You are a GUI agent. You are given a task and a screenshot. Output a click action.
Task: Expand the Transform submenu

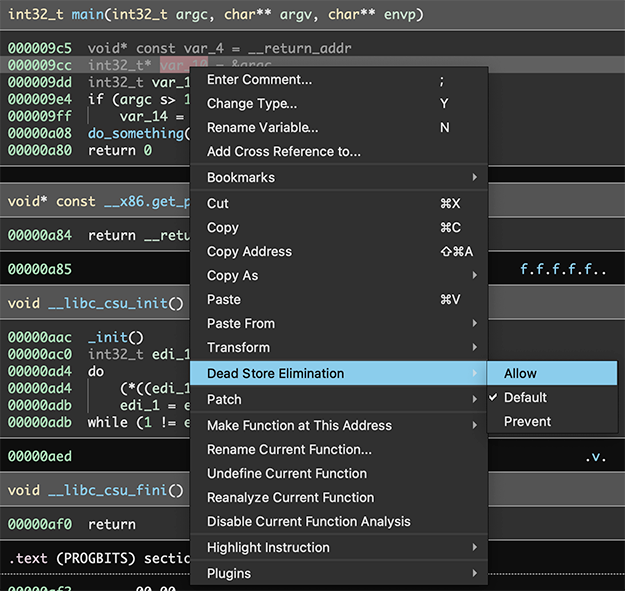click(339, 347)
